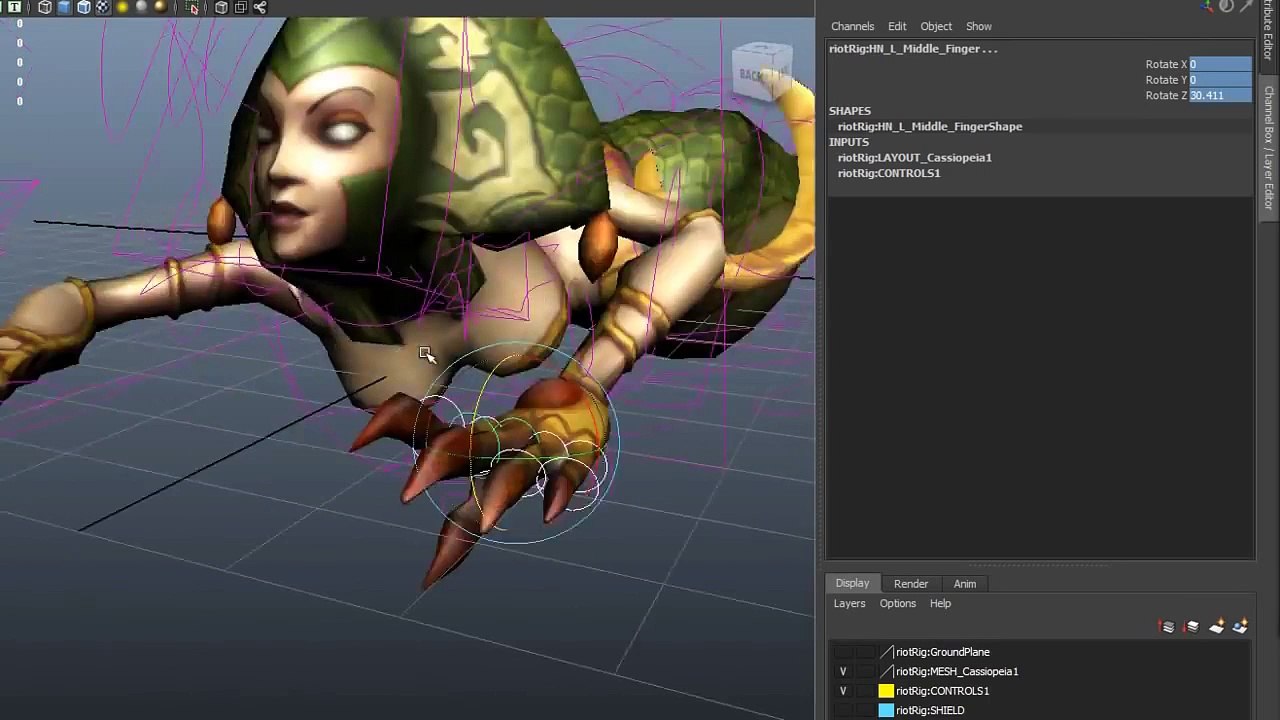1280x720 pixels.
Task: Select the riotRig:LAYOUT_Cassiopeia1 input
Action: pos(915,157)
